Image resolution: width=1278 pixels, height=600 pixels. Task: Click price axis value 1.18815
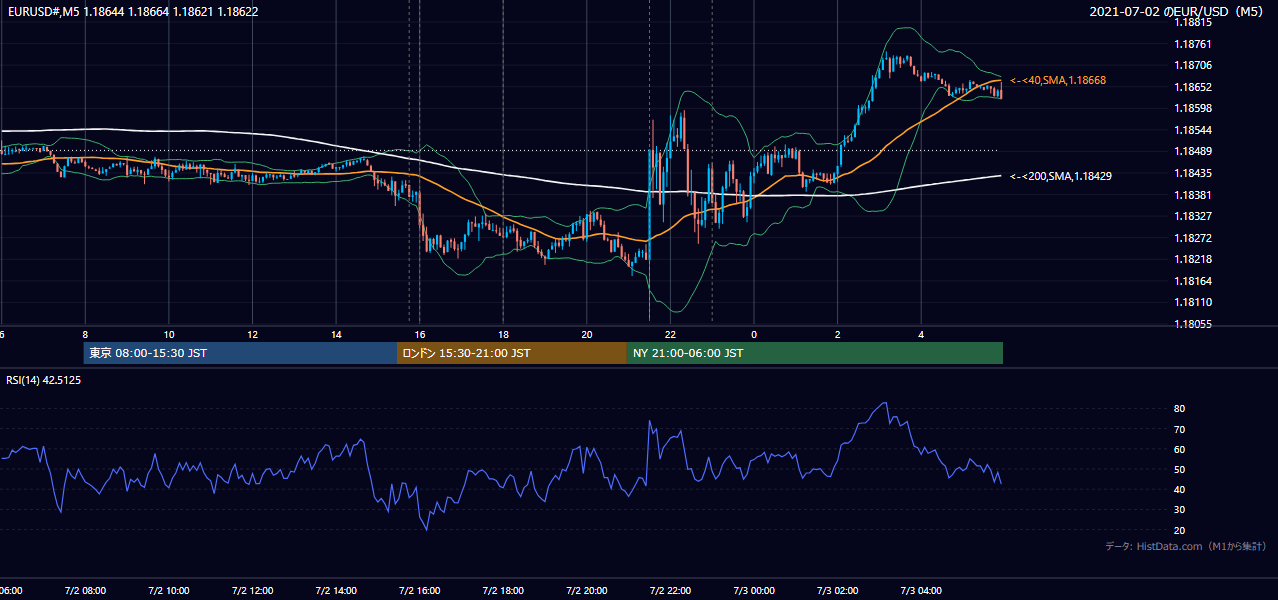[x=1194, y=22]
